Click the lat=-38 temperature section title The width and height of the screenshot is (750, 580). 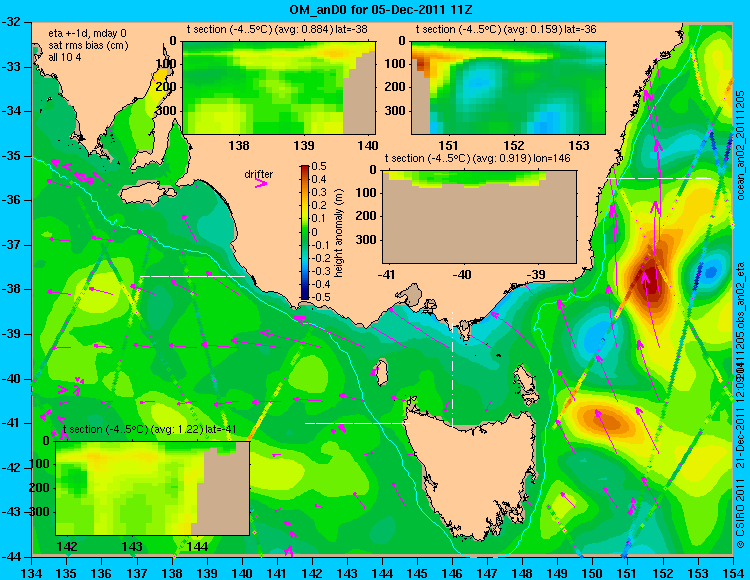click(x=277, y=29)
